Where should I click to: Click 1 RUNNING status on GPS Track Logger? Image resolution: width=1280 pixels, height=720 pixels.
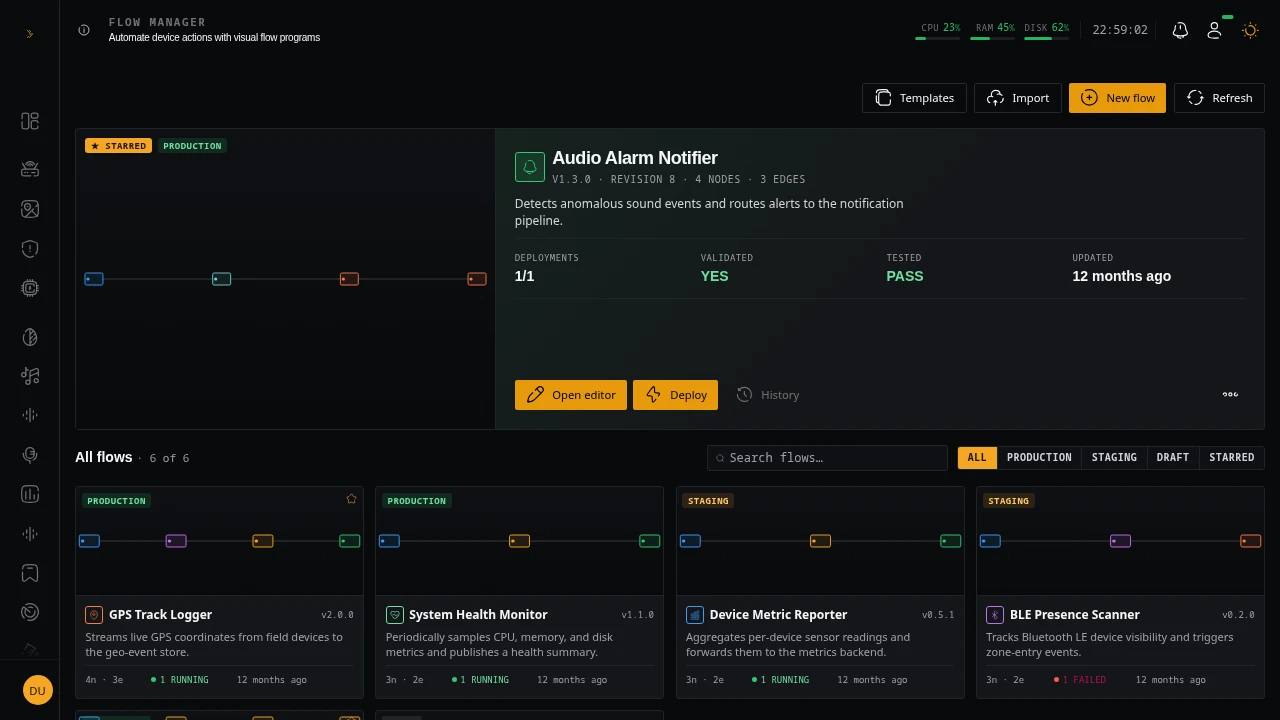tap(180, 680)
